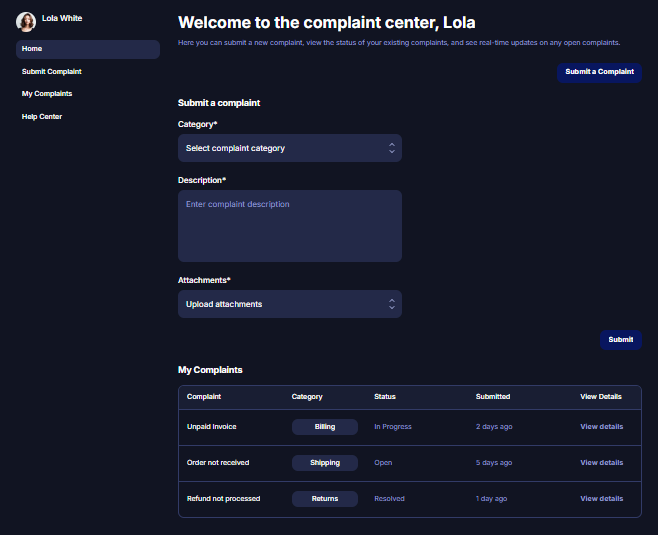Click the Returns category tag
This screenshot has width=658, height=535.
(x=325, y=499)
